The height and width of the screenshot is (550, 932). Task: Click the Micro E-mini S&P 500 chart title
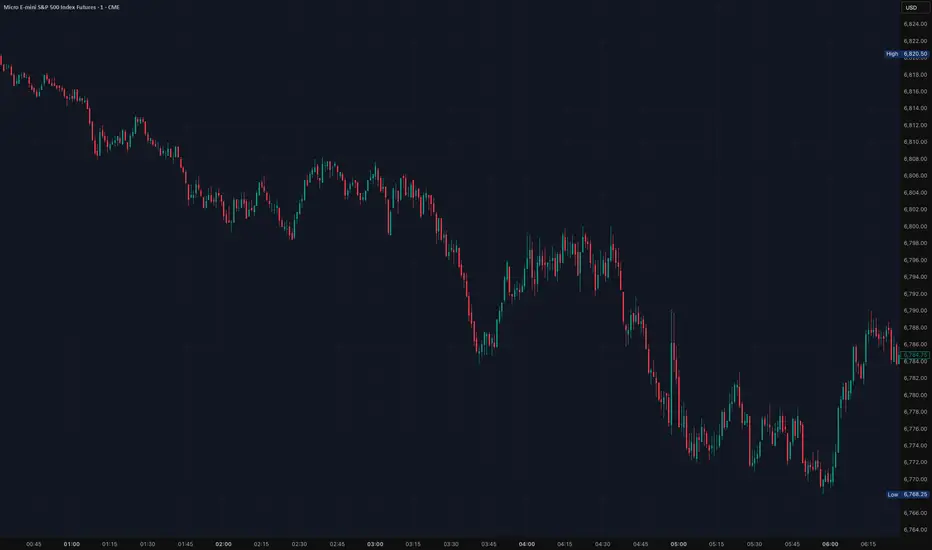click(x=62, y=7)
